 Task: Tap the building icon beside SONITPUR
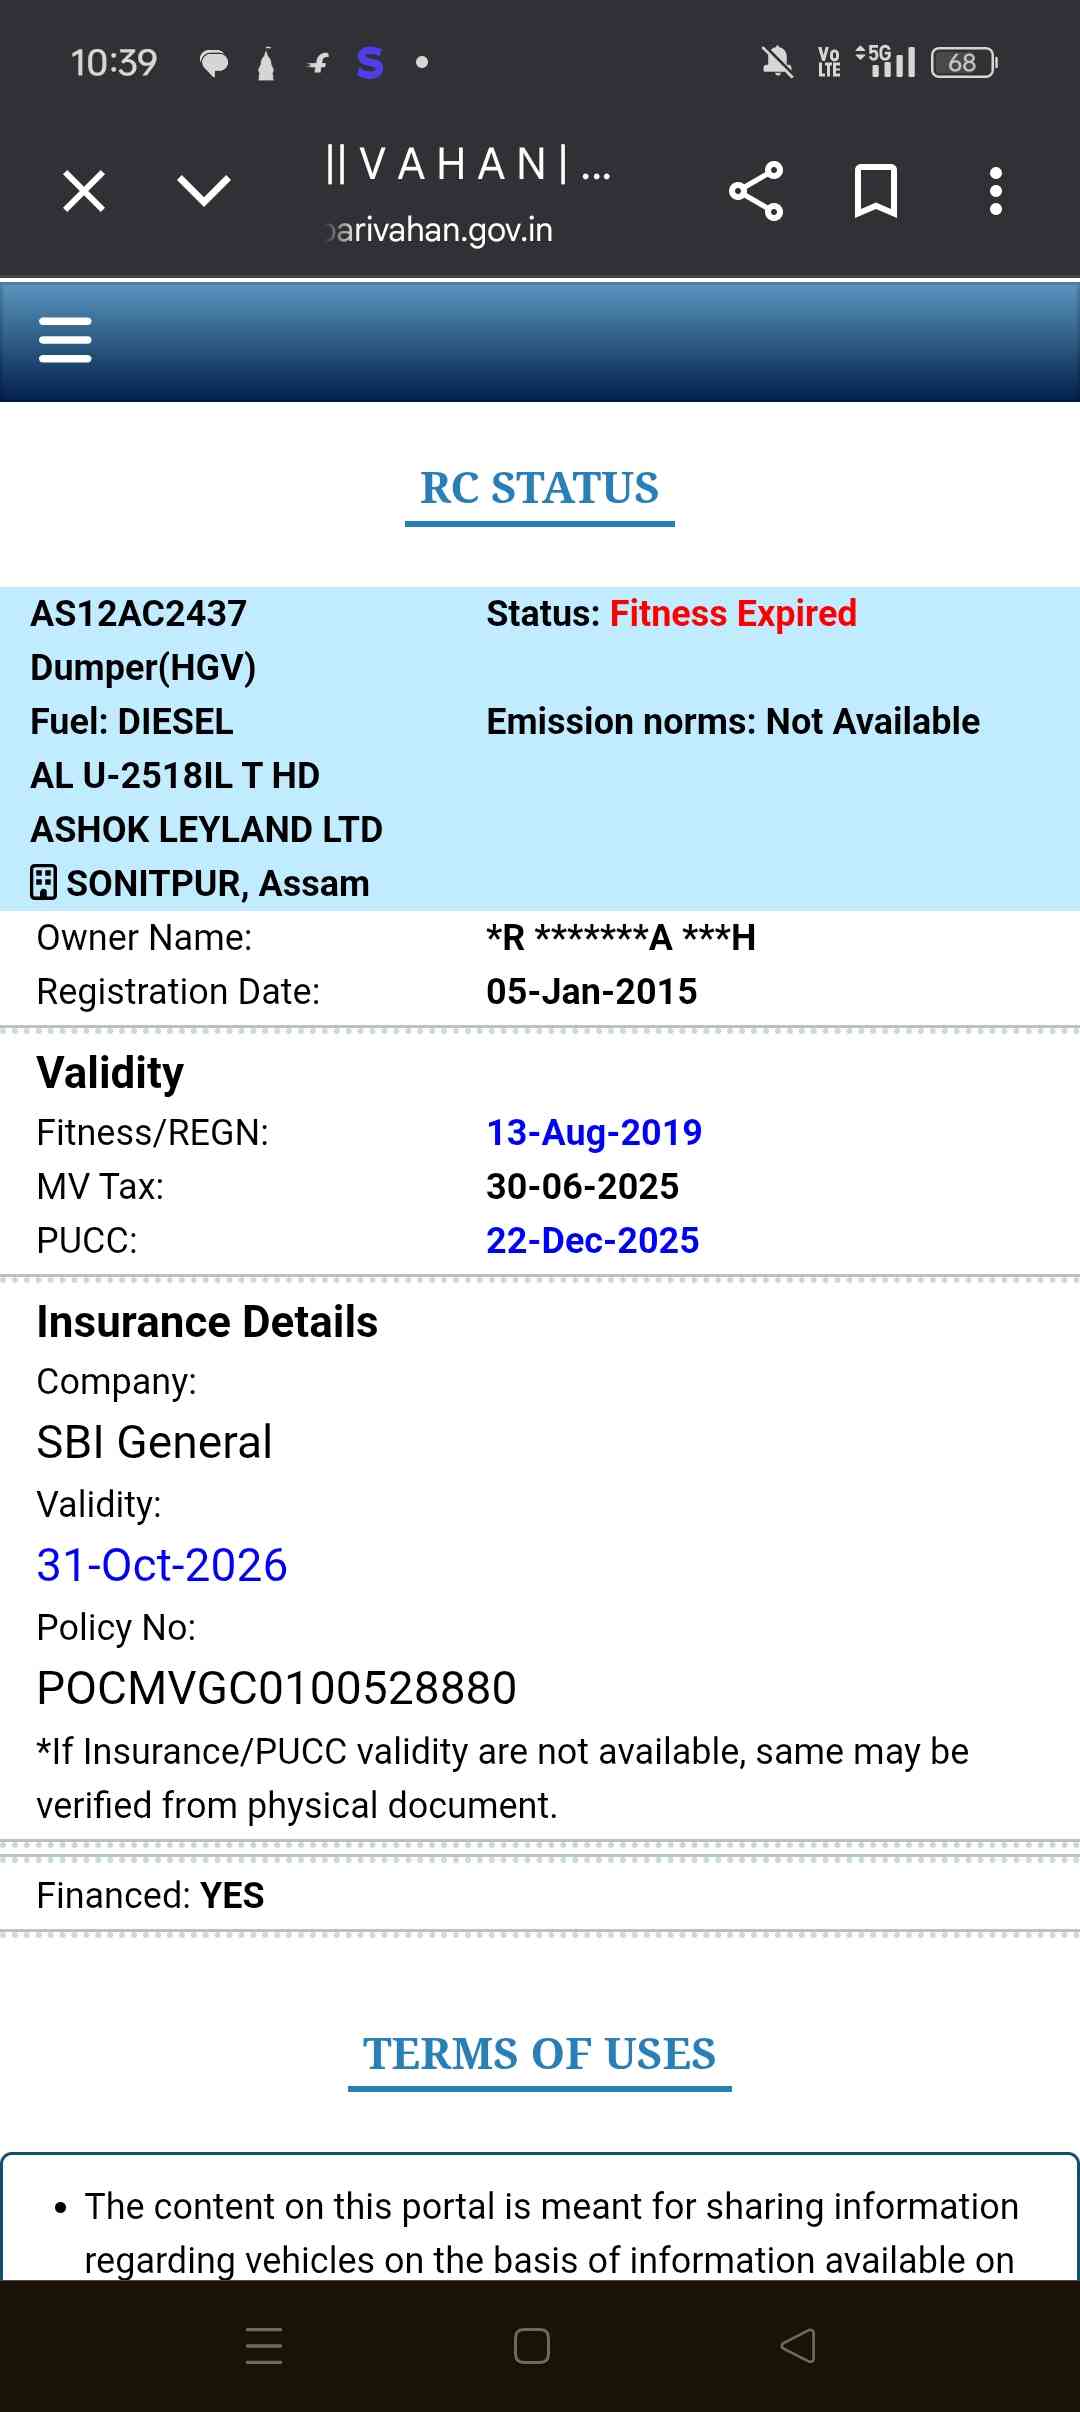point(43,883)
